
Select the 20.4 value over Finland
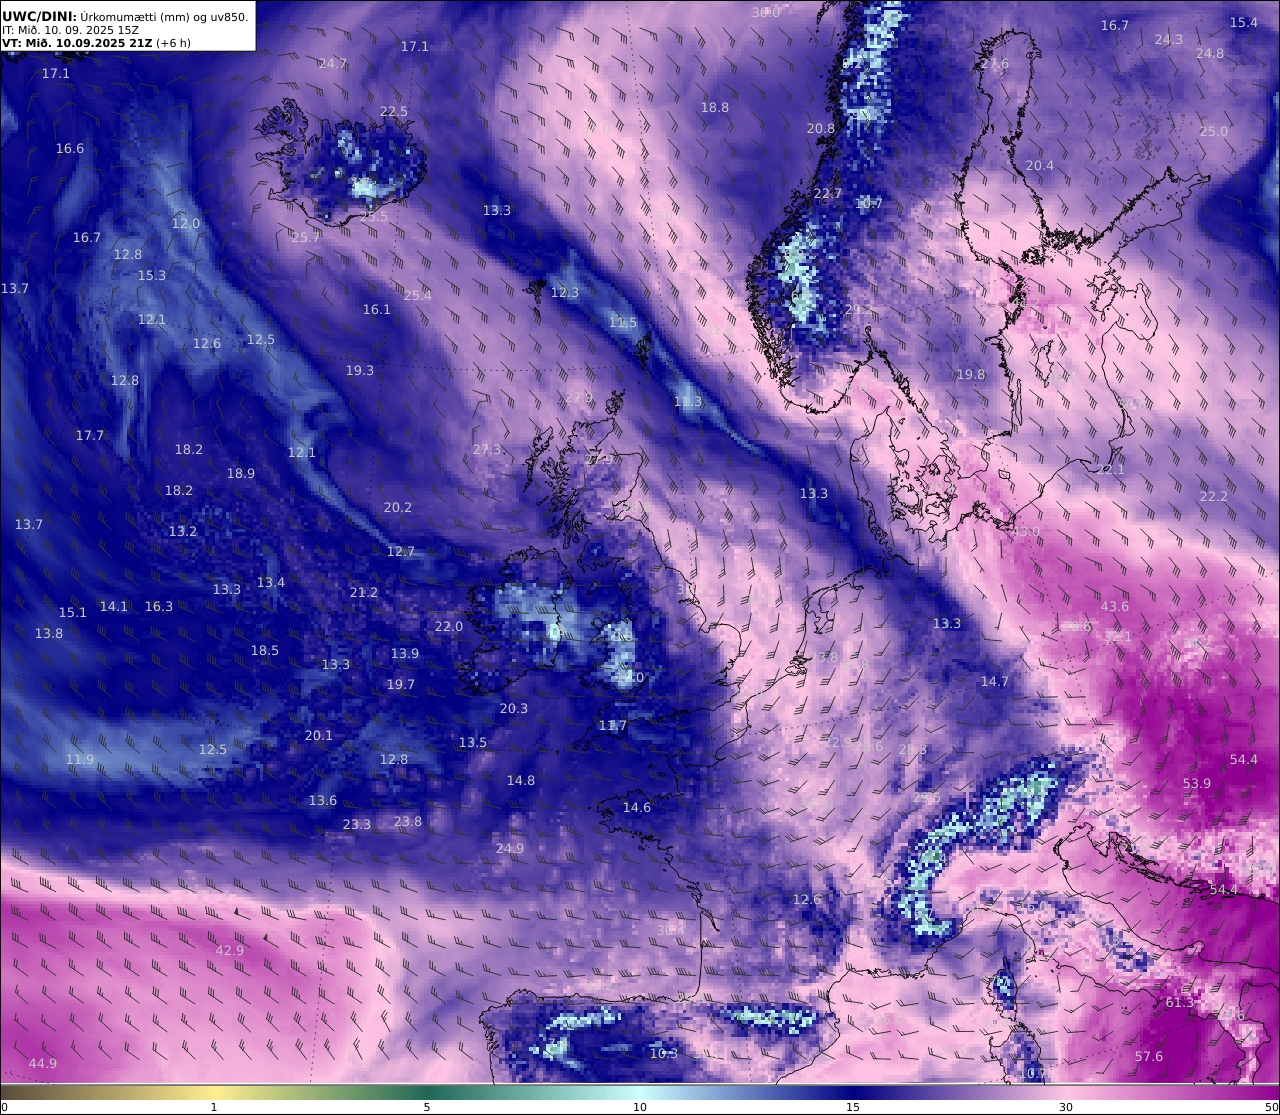(x=1040, y=165)
